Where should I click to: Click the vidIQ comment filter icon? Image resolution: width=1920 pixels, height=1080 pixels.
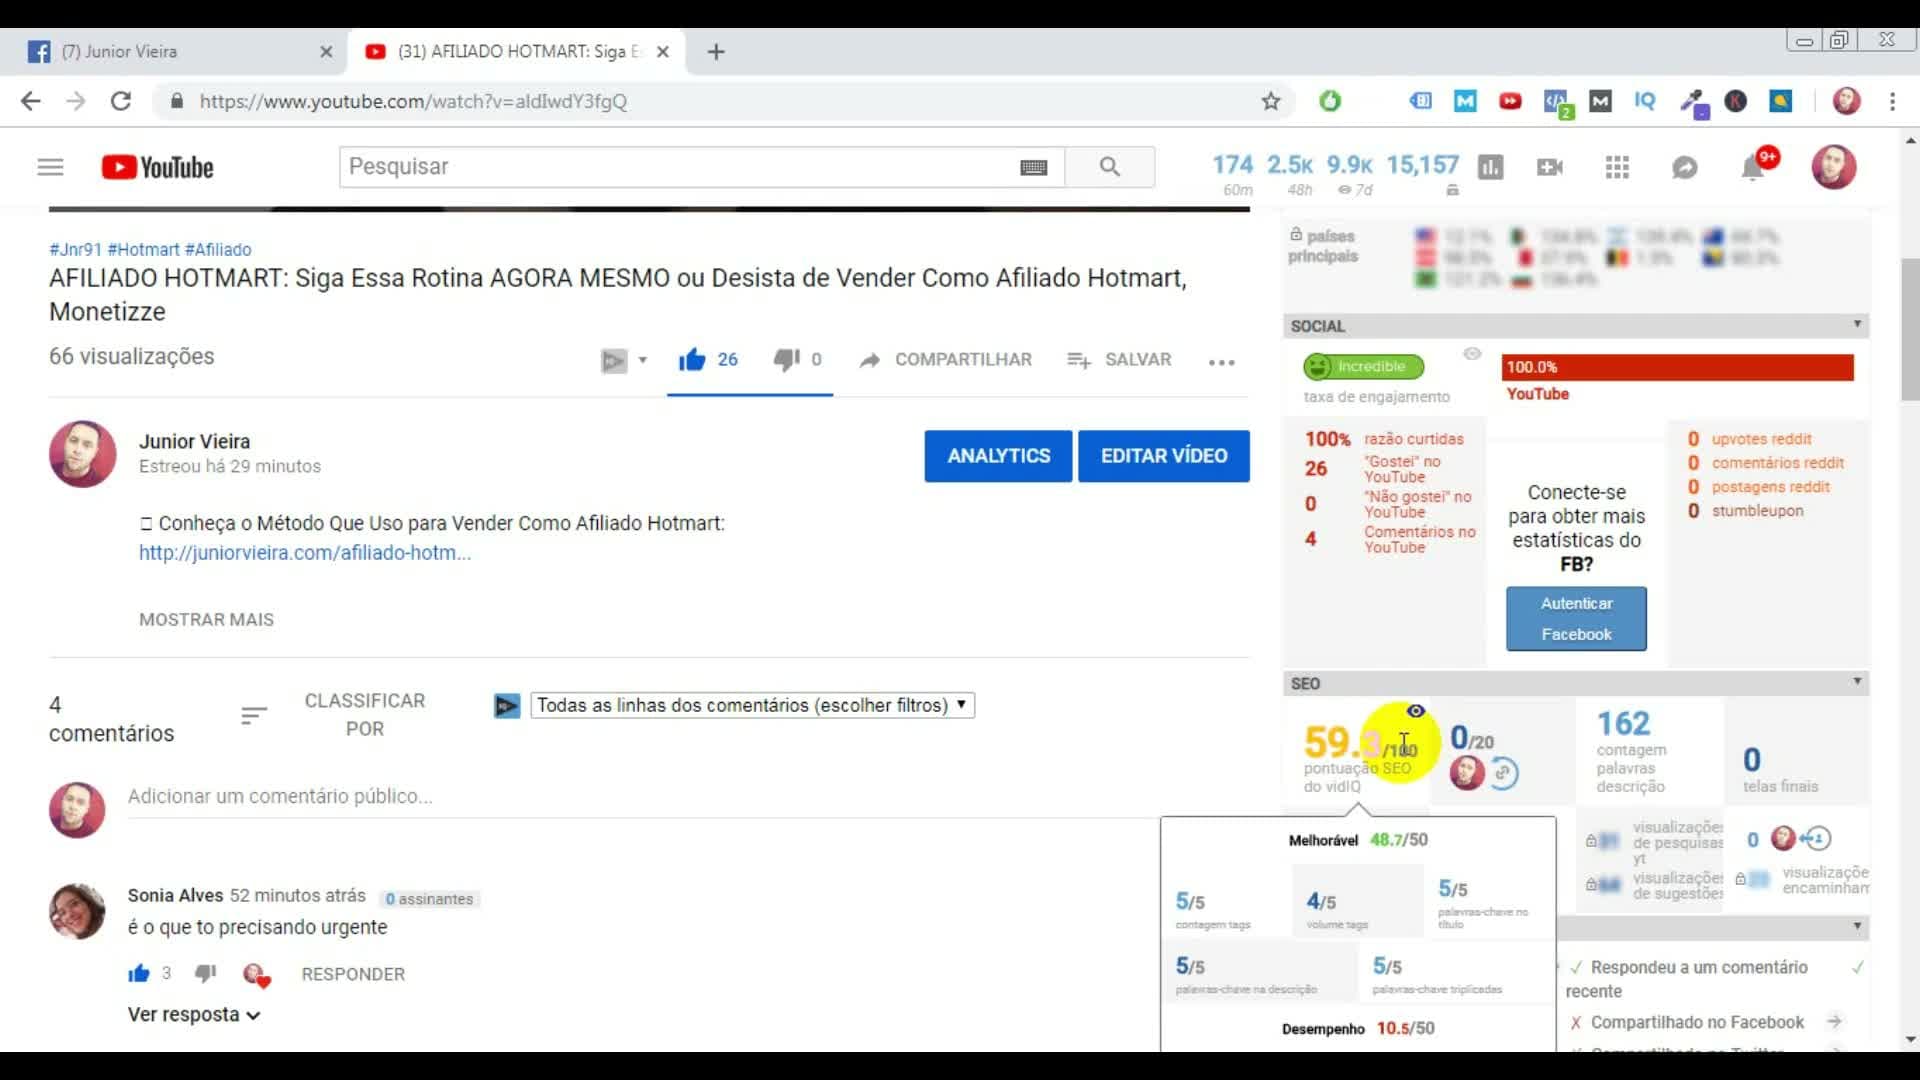(x=507, y=706)
